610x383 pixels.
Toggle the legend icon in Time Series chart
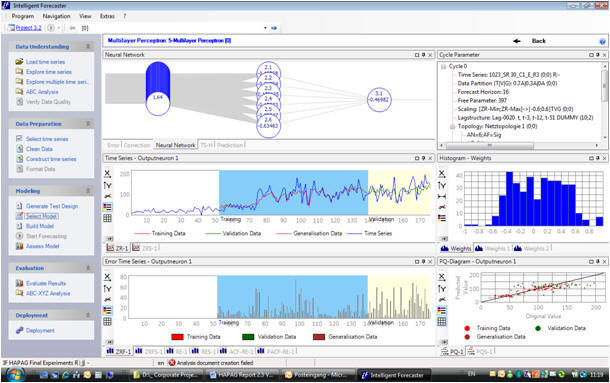click(107, 207)
